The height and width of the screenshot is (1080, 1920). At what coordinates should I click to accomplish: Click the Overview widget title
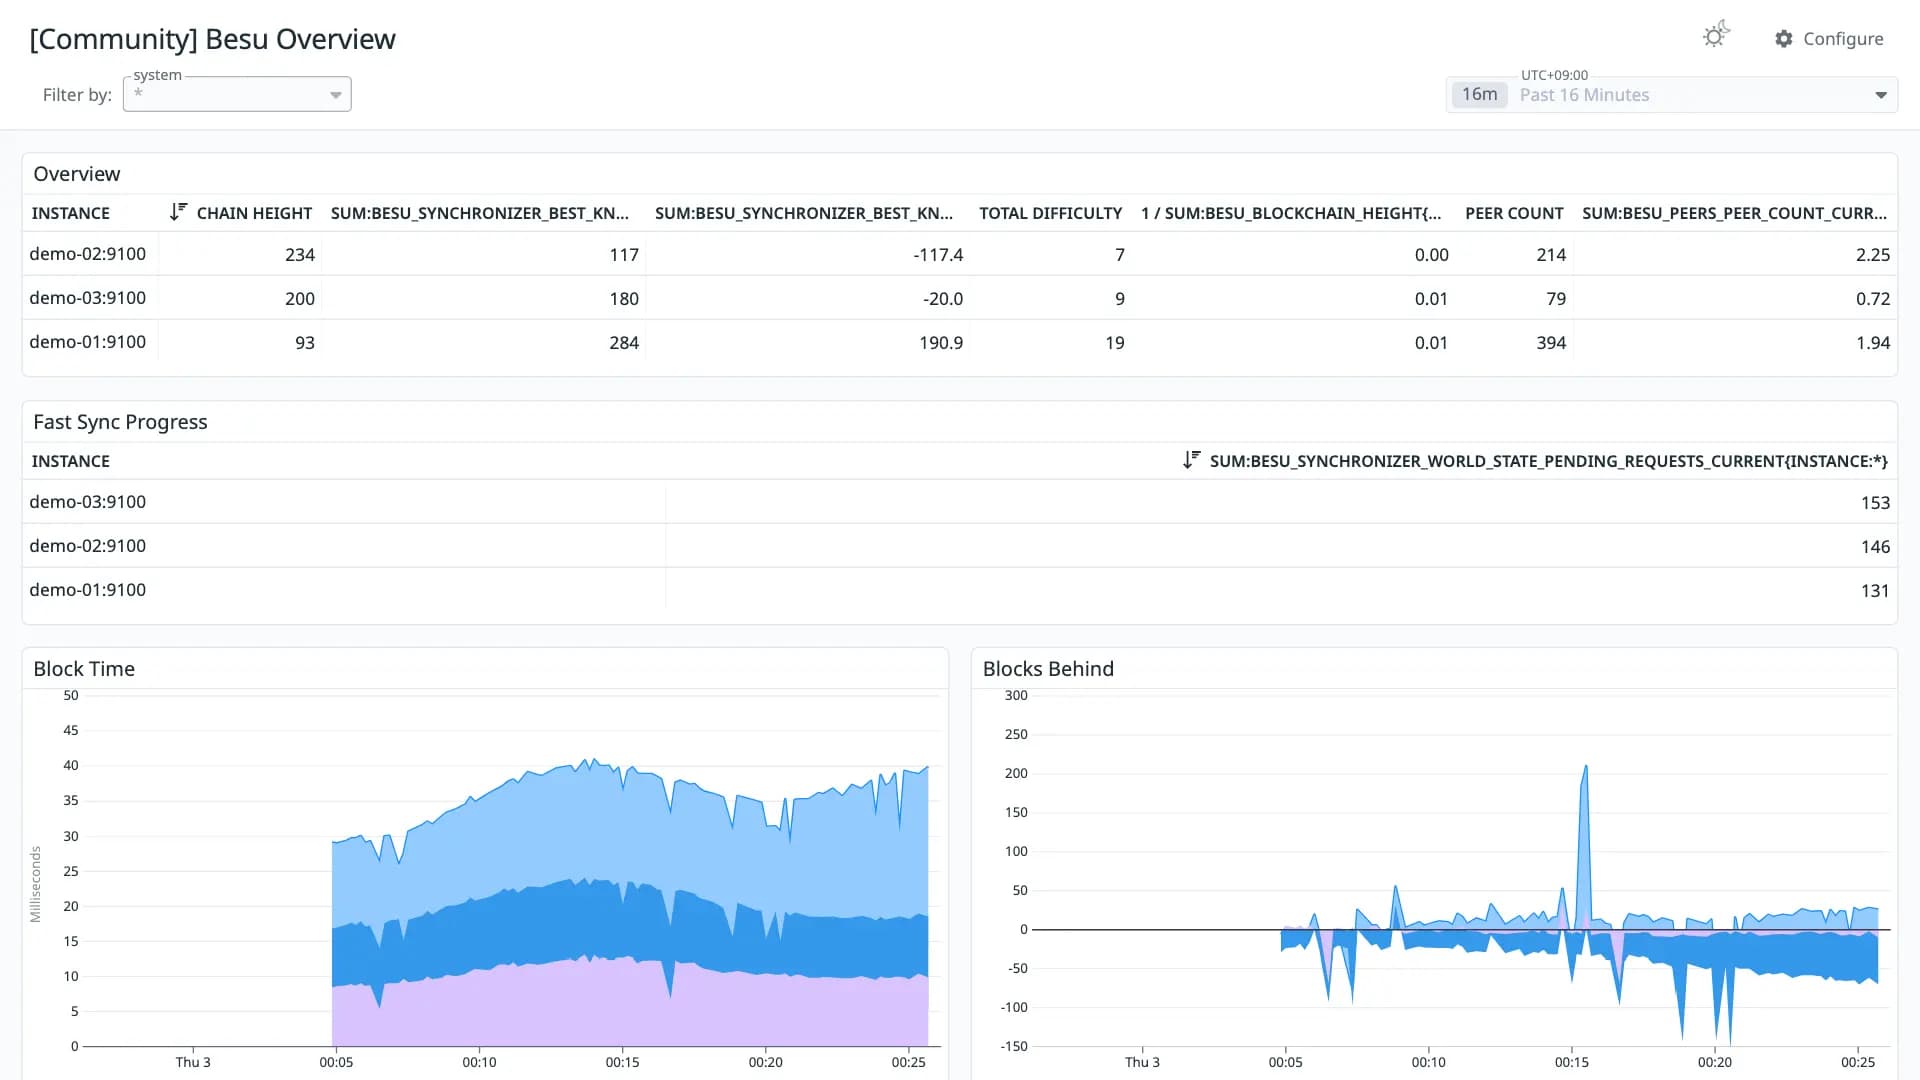coord(77,174)
